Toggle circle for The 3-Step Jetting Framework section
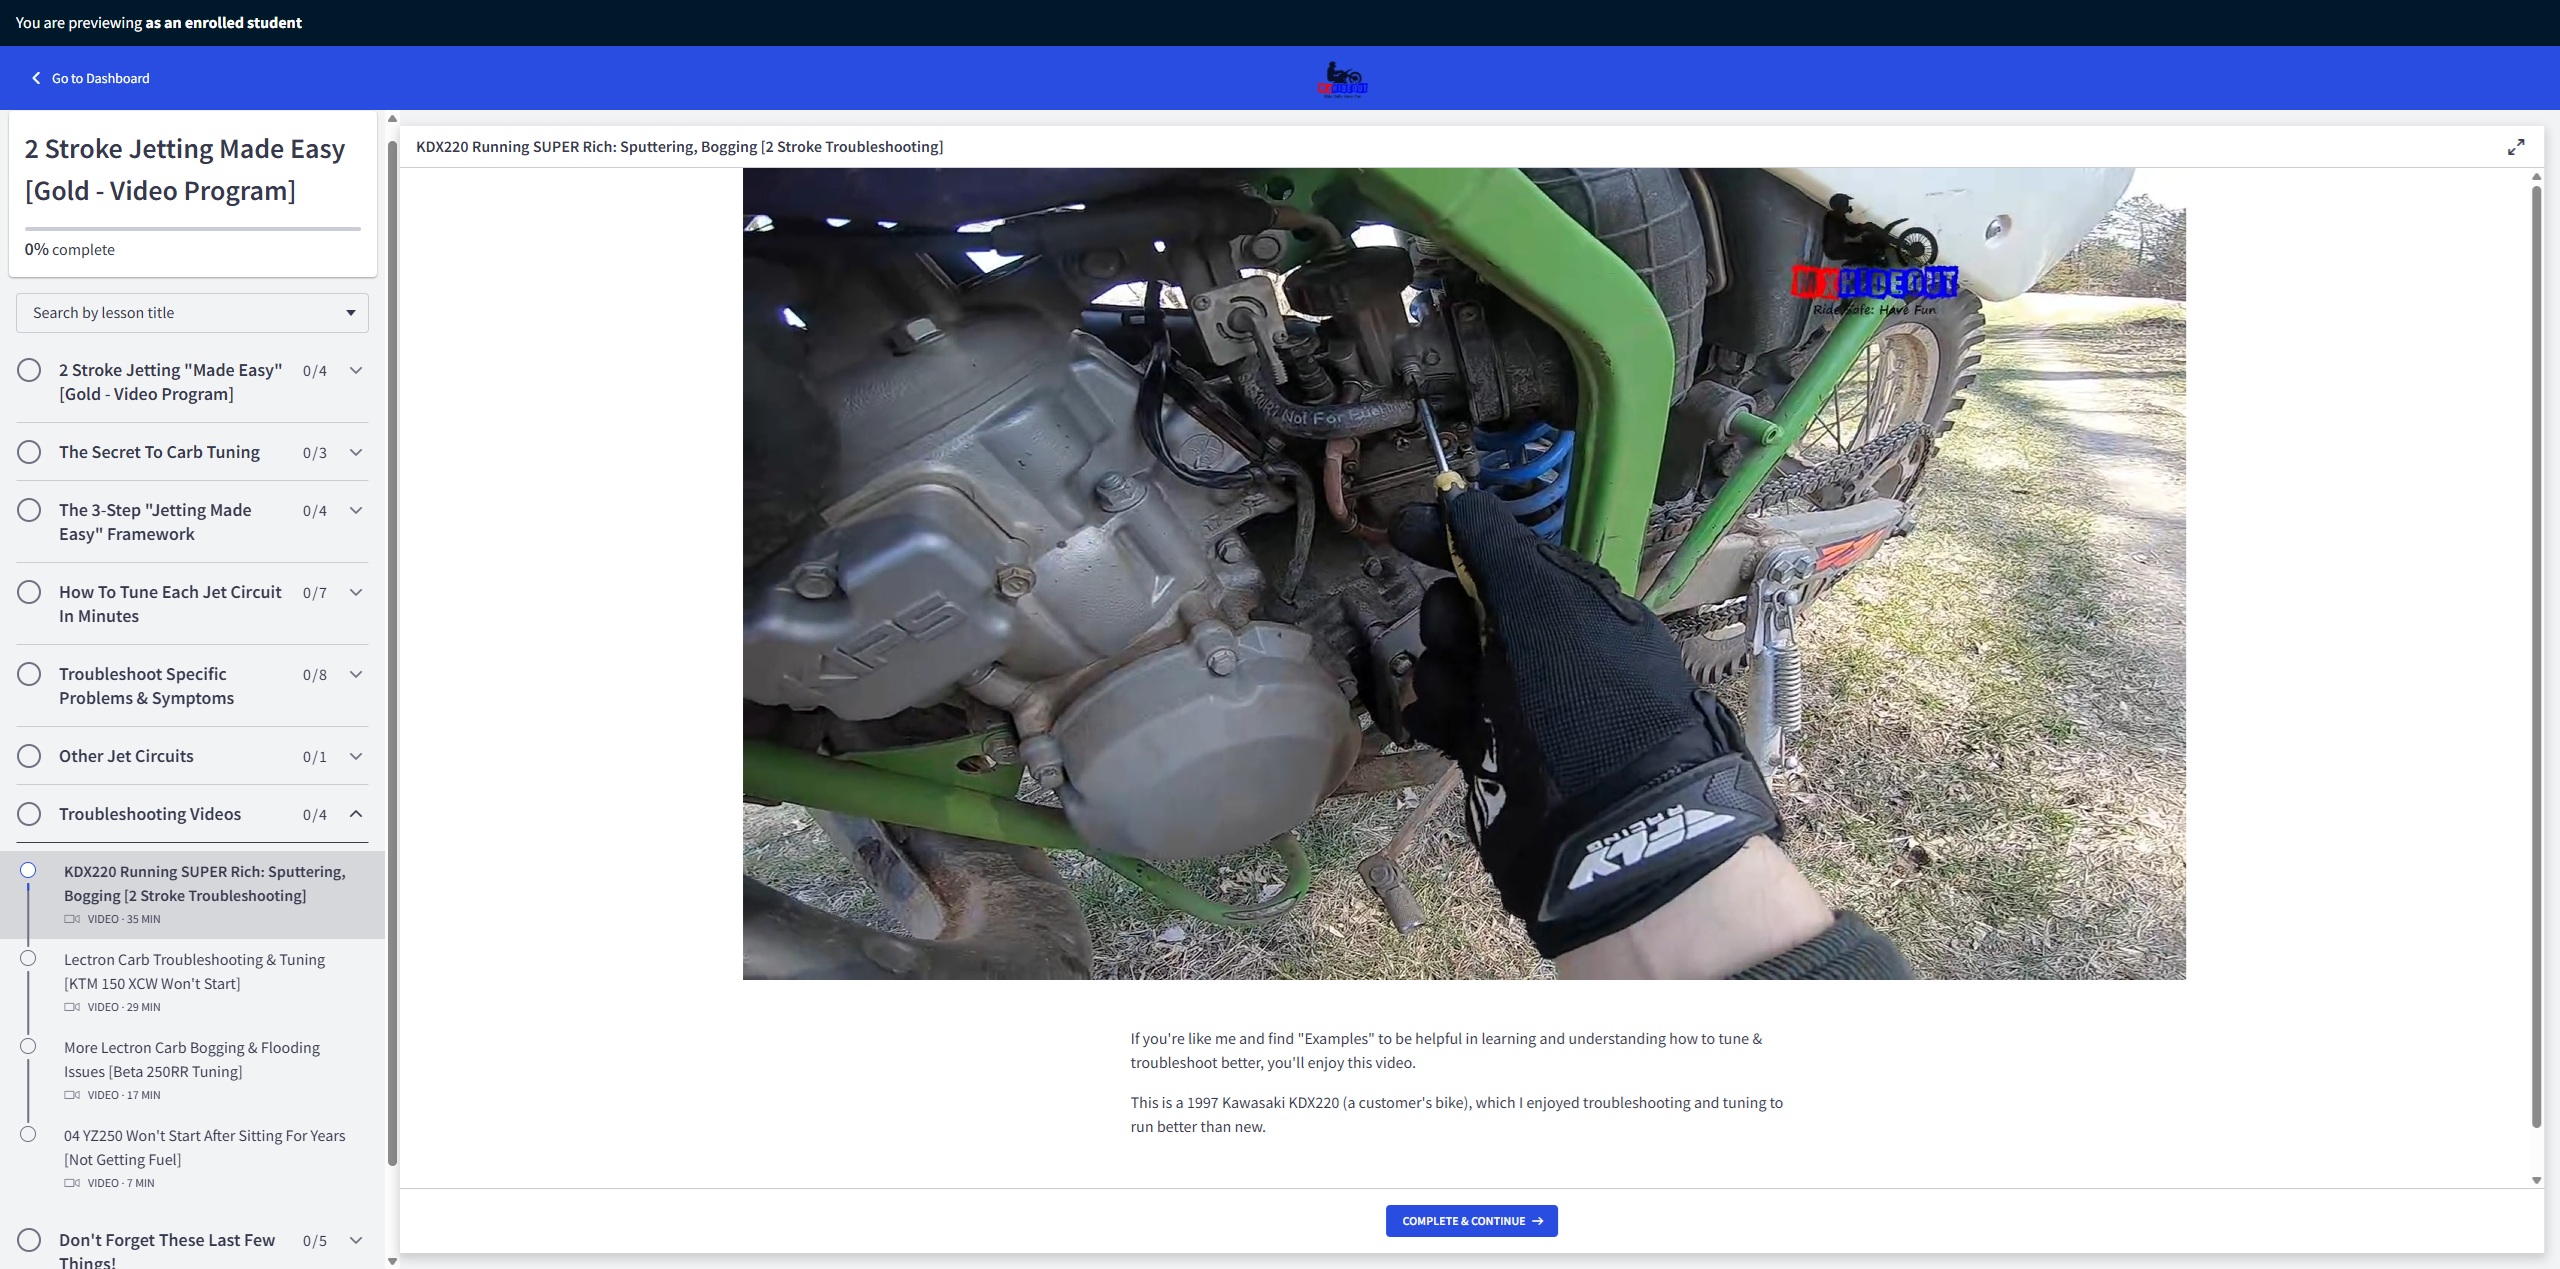The height and width of the screenshot is (1269, 2560). [x=29, y=510]
